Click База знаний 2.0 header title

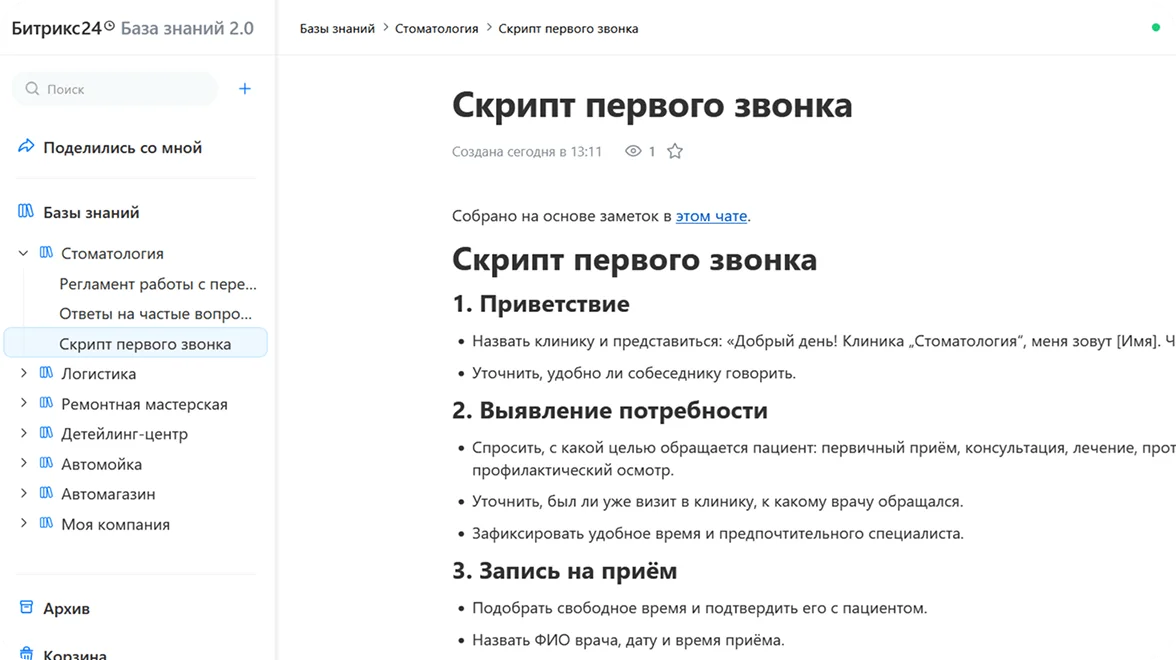click(x=187, y=28)
